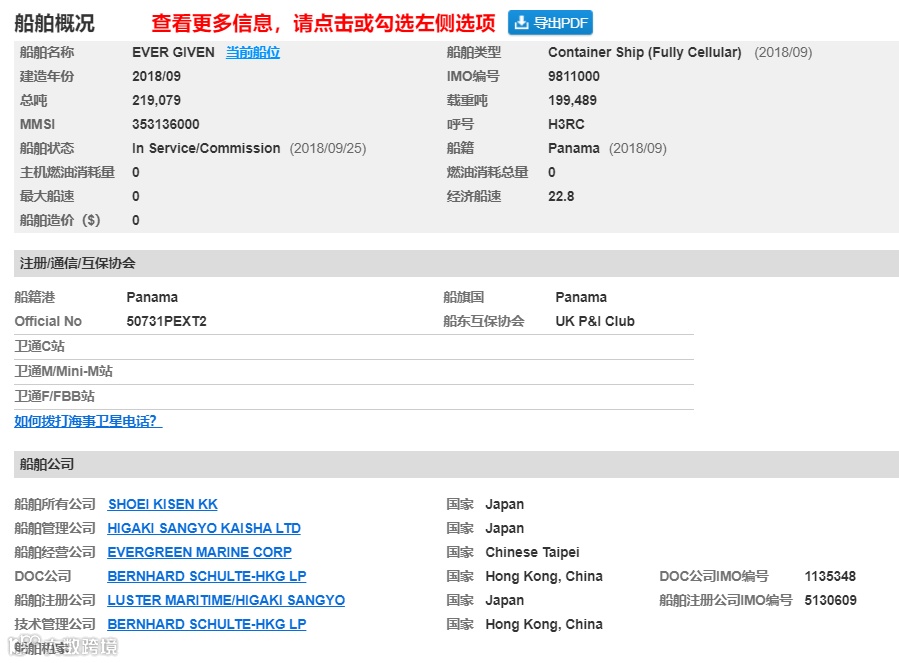Select UK P&I Club text

pos(595,321)
